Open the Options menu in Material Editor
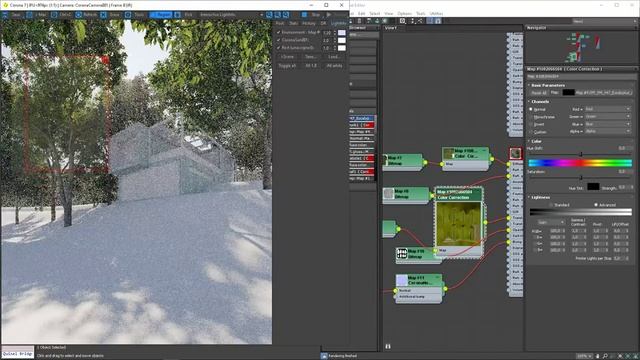This screenshot has height=360, width=640. click(404, 13)
